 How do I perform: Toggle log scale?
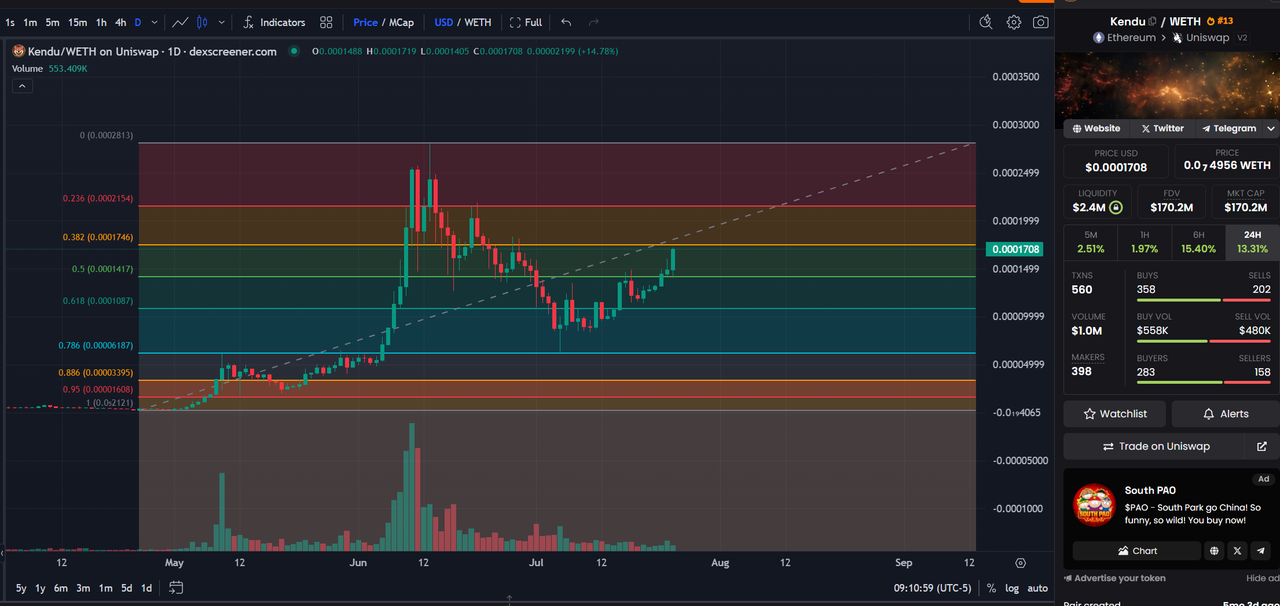[1012, 588]
